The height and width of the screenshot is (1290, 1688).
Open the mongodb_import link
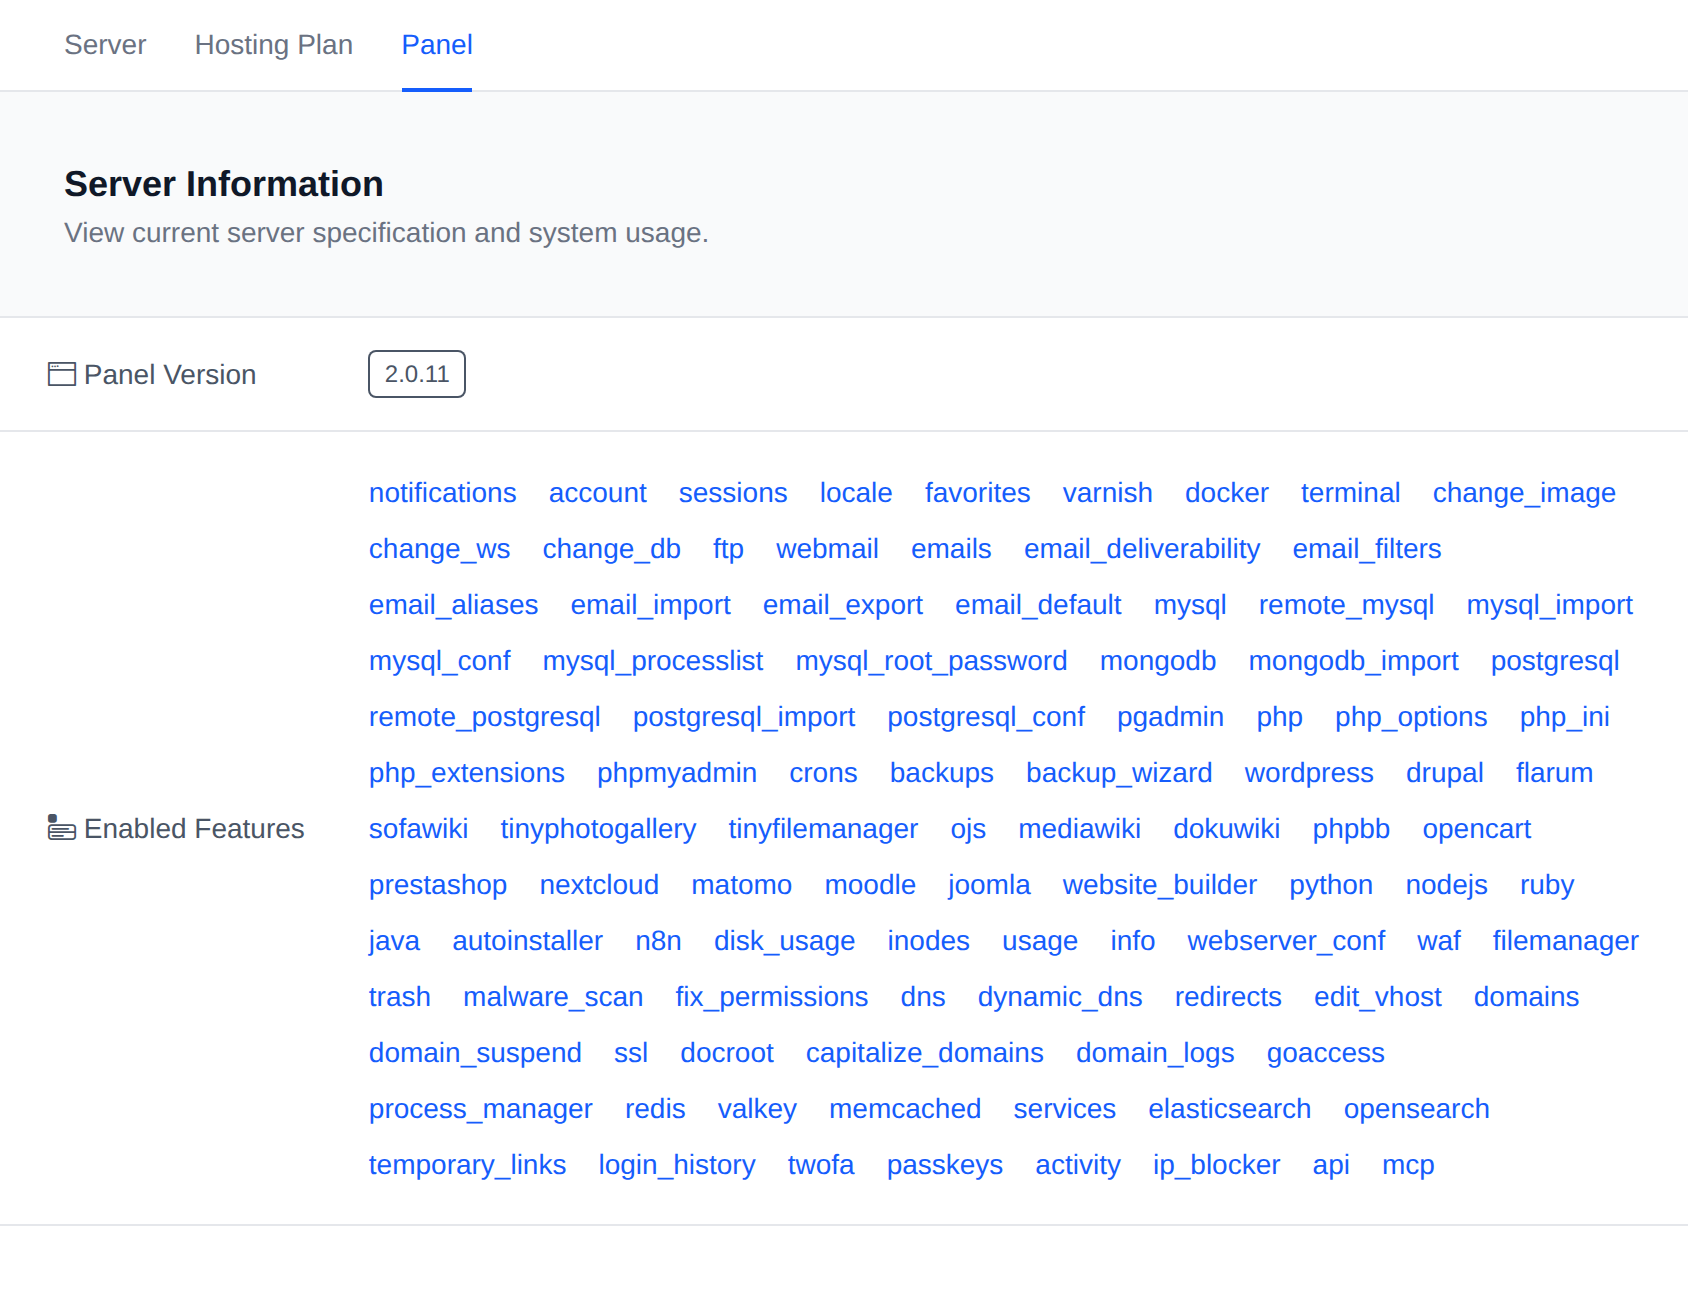(x=1354, y=661)
